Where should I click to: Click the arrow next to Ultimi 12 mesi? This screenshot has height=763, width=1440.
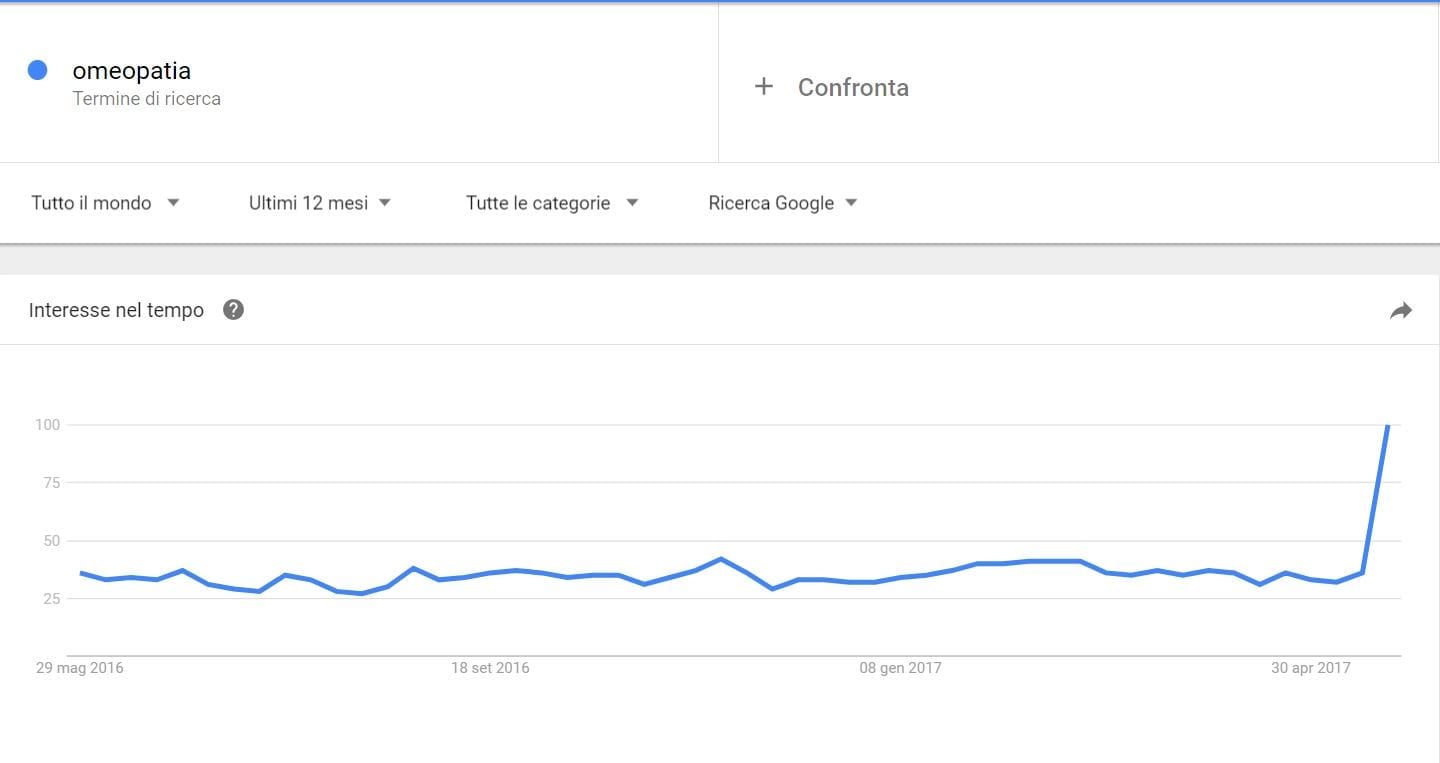pos(385,203)
